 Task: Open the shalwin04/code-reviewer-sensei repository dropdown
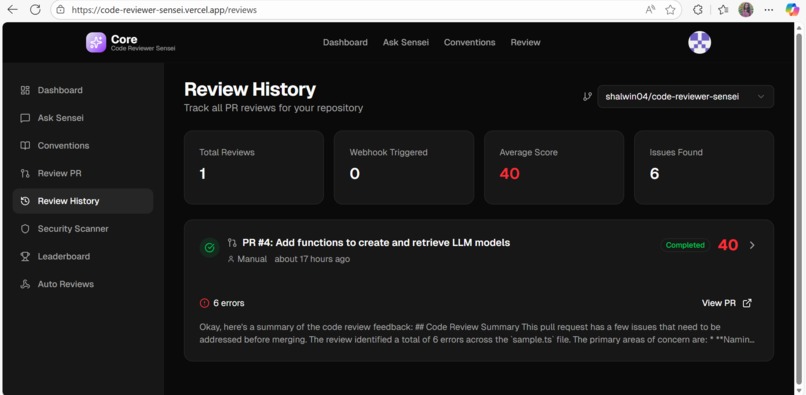coord(685,96)
